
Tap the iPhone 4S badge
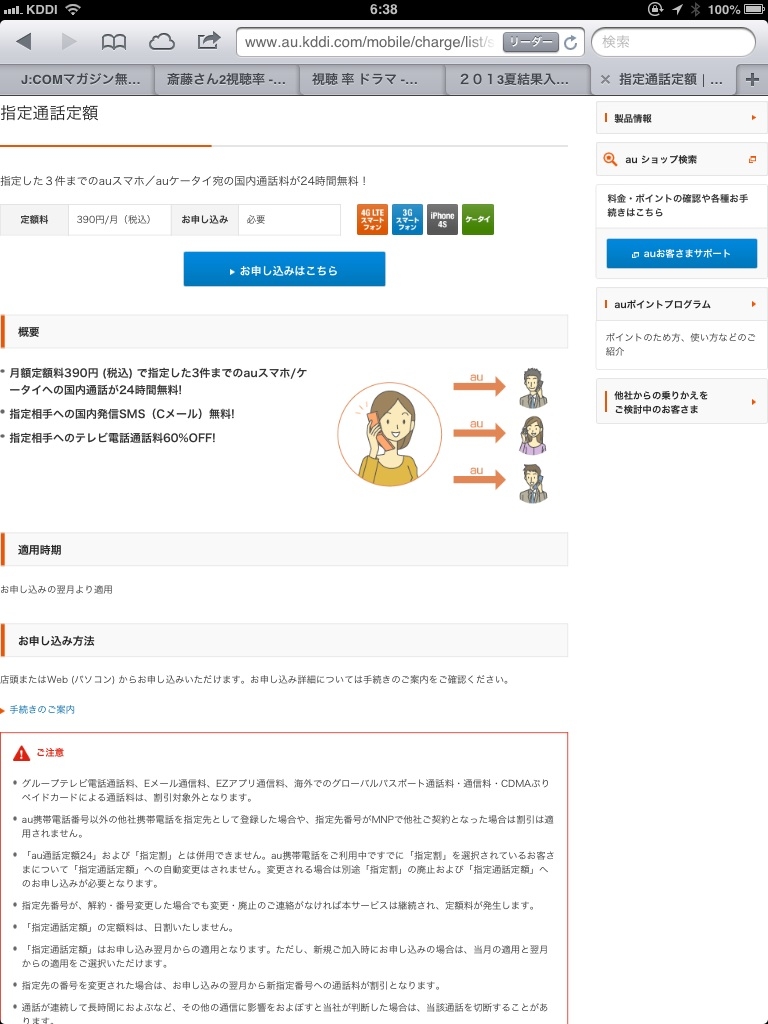(442, 219)
